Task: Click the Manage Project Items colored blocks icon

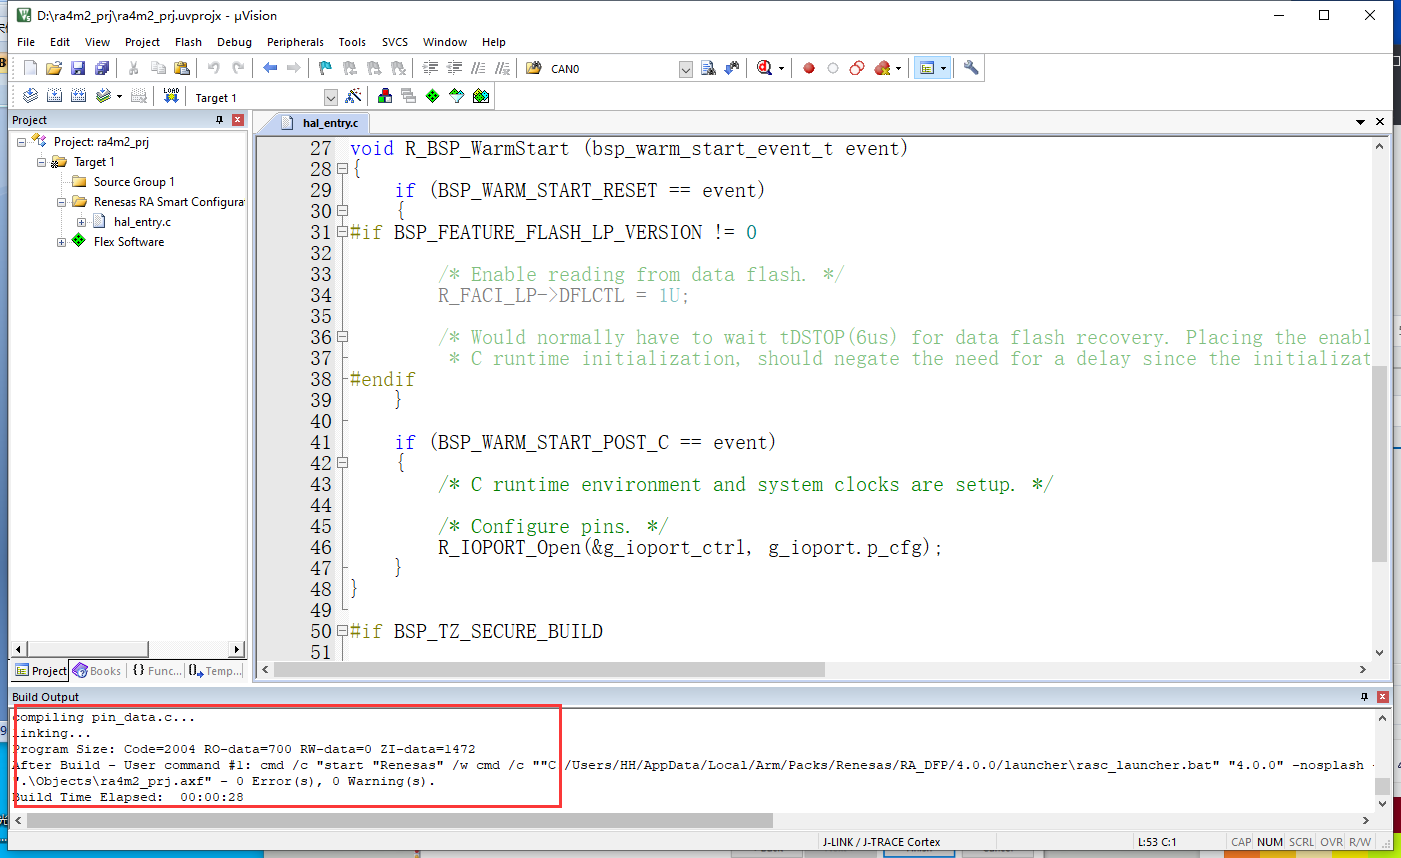Action: coord(385,96)
